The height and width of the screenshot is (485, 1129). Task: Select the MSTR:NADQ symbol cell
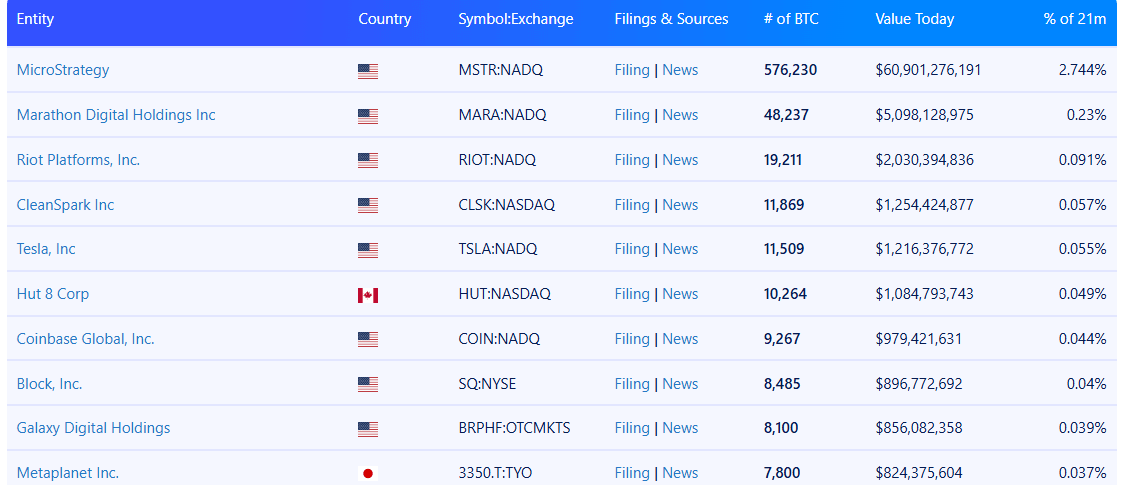pyautogui.click(x=500, y=70)
